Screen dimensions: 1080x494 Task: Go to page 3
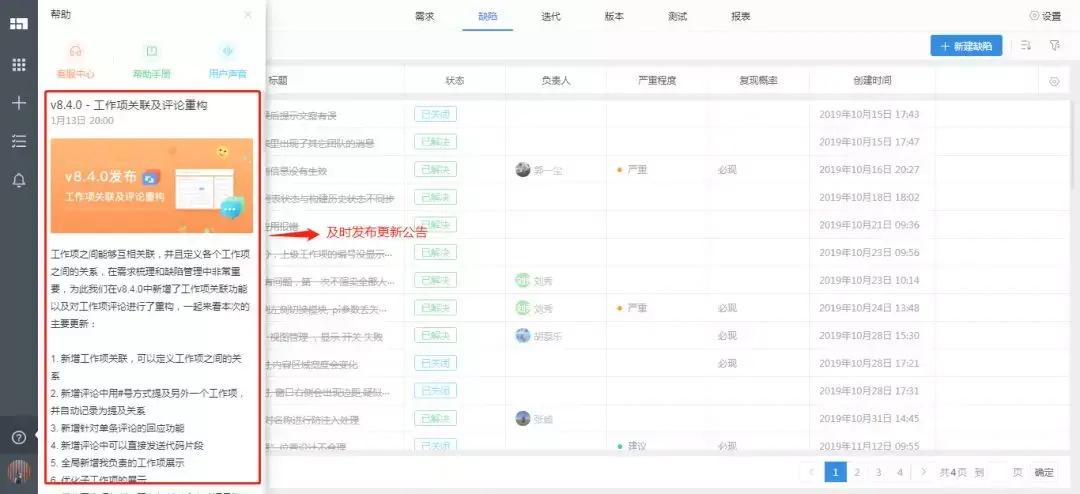pyautogui.click(x=878, y=472)
